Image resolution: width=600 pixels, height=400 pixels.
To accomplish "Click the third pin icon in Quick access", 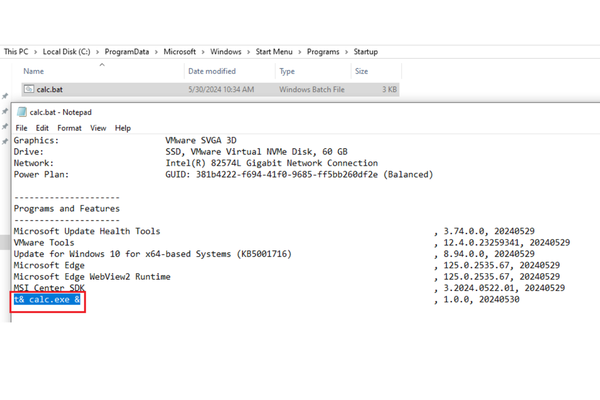I will tap(5, 126).
